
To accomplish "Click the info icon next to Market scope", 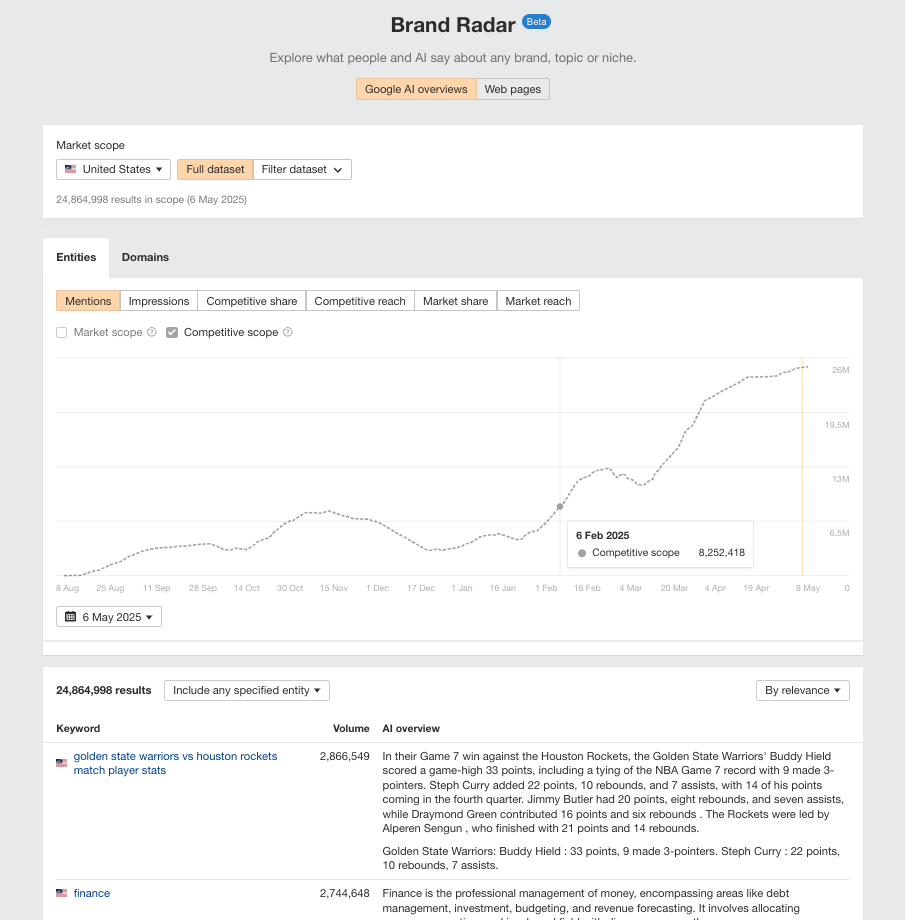I will click(151, 332).
